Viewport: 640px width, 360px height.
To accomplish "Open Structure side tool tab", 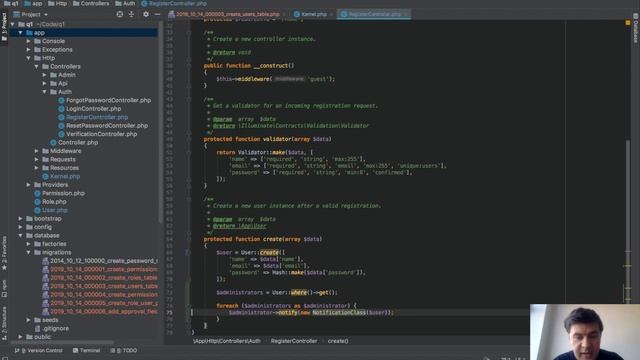I will 4,323.
